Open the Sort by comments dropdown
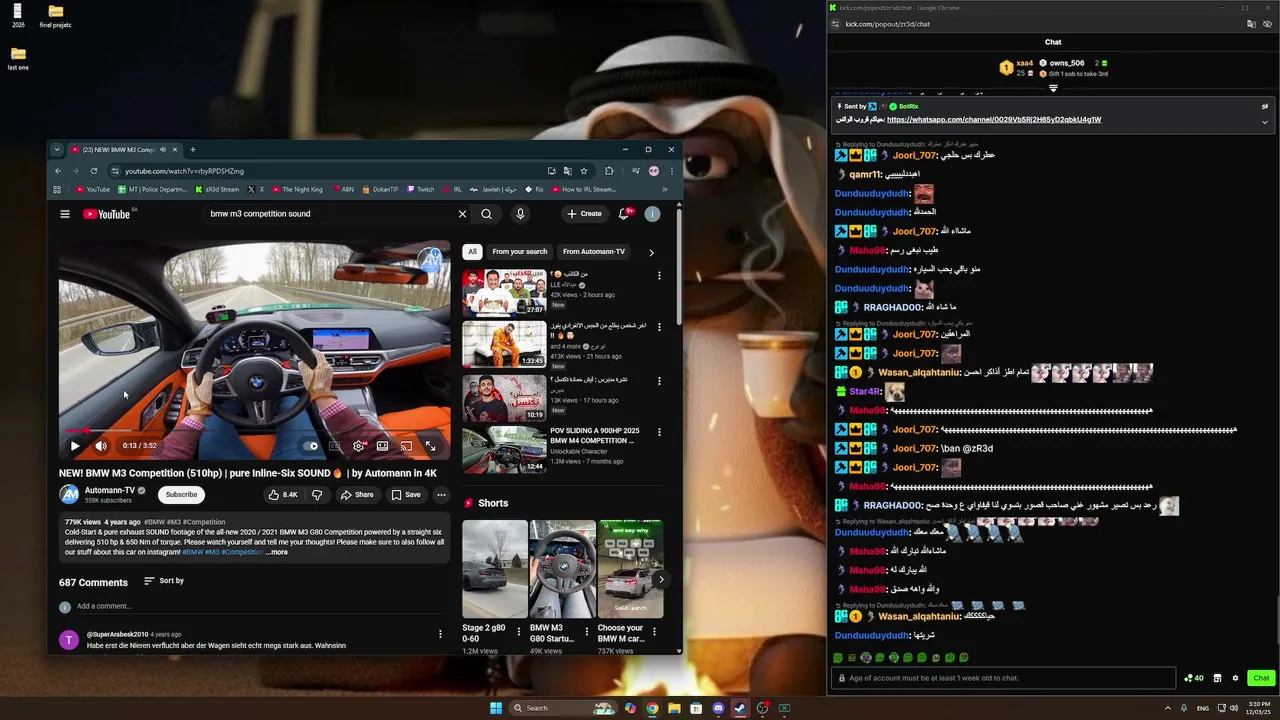1280x720 pixels. coord(164,581)
